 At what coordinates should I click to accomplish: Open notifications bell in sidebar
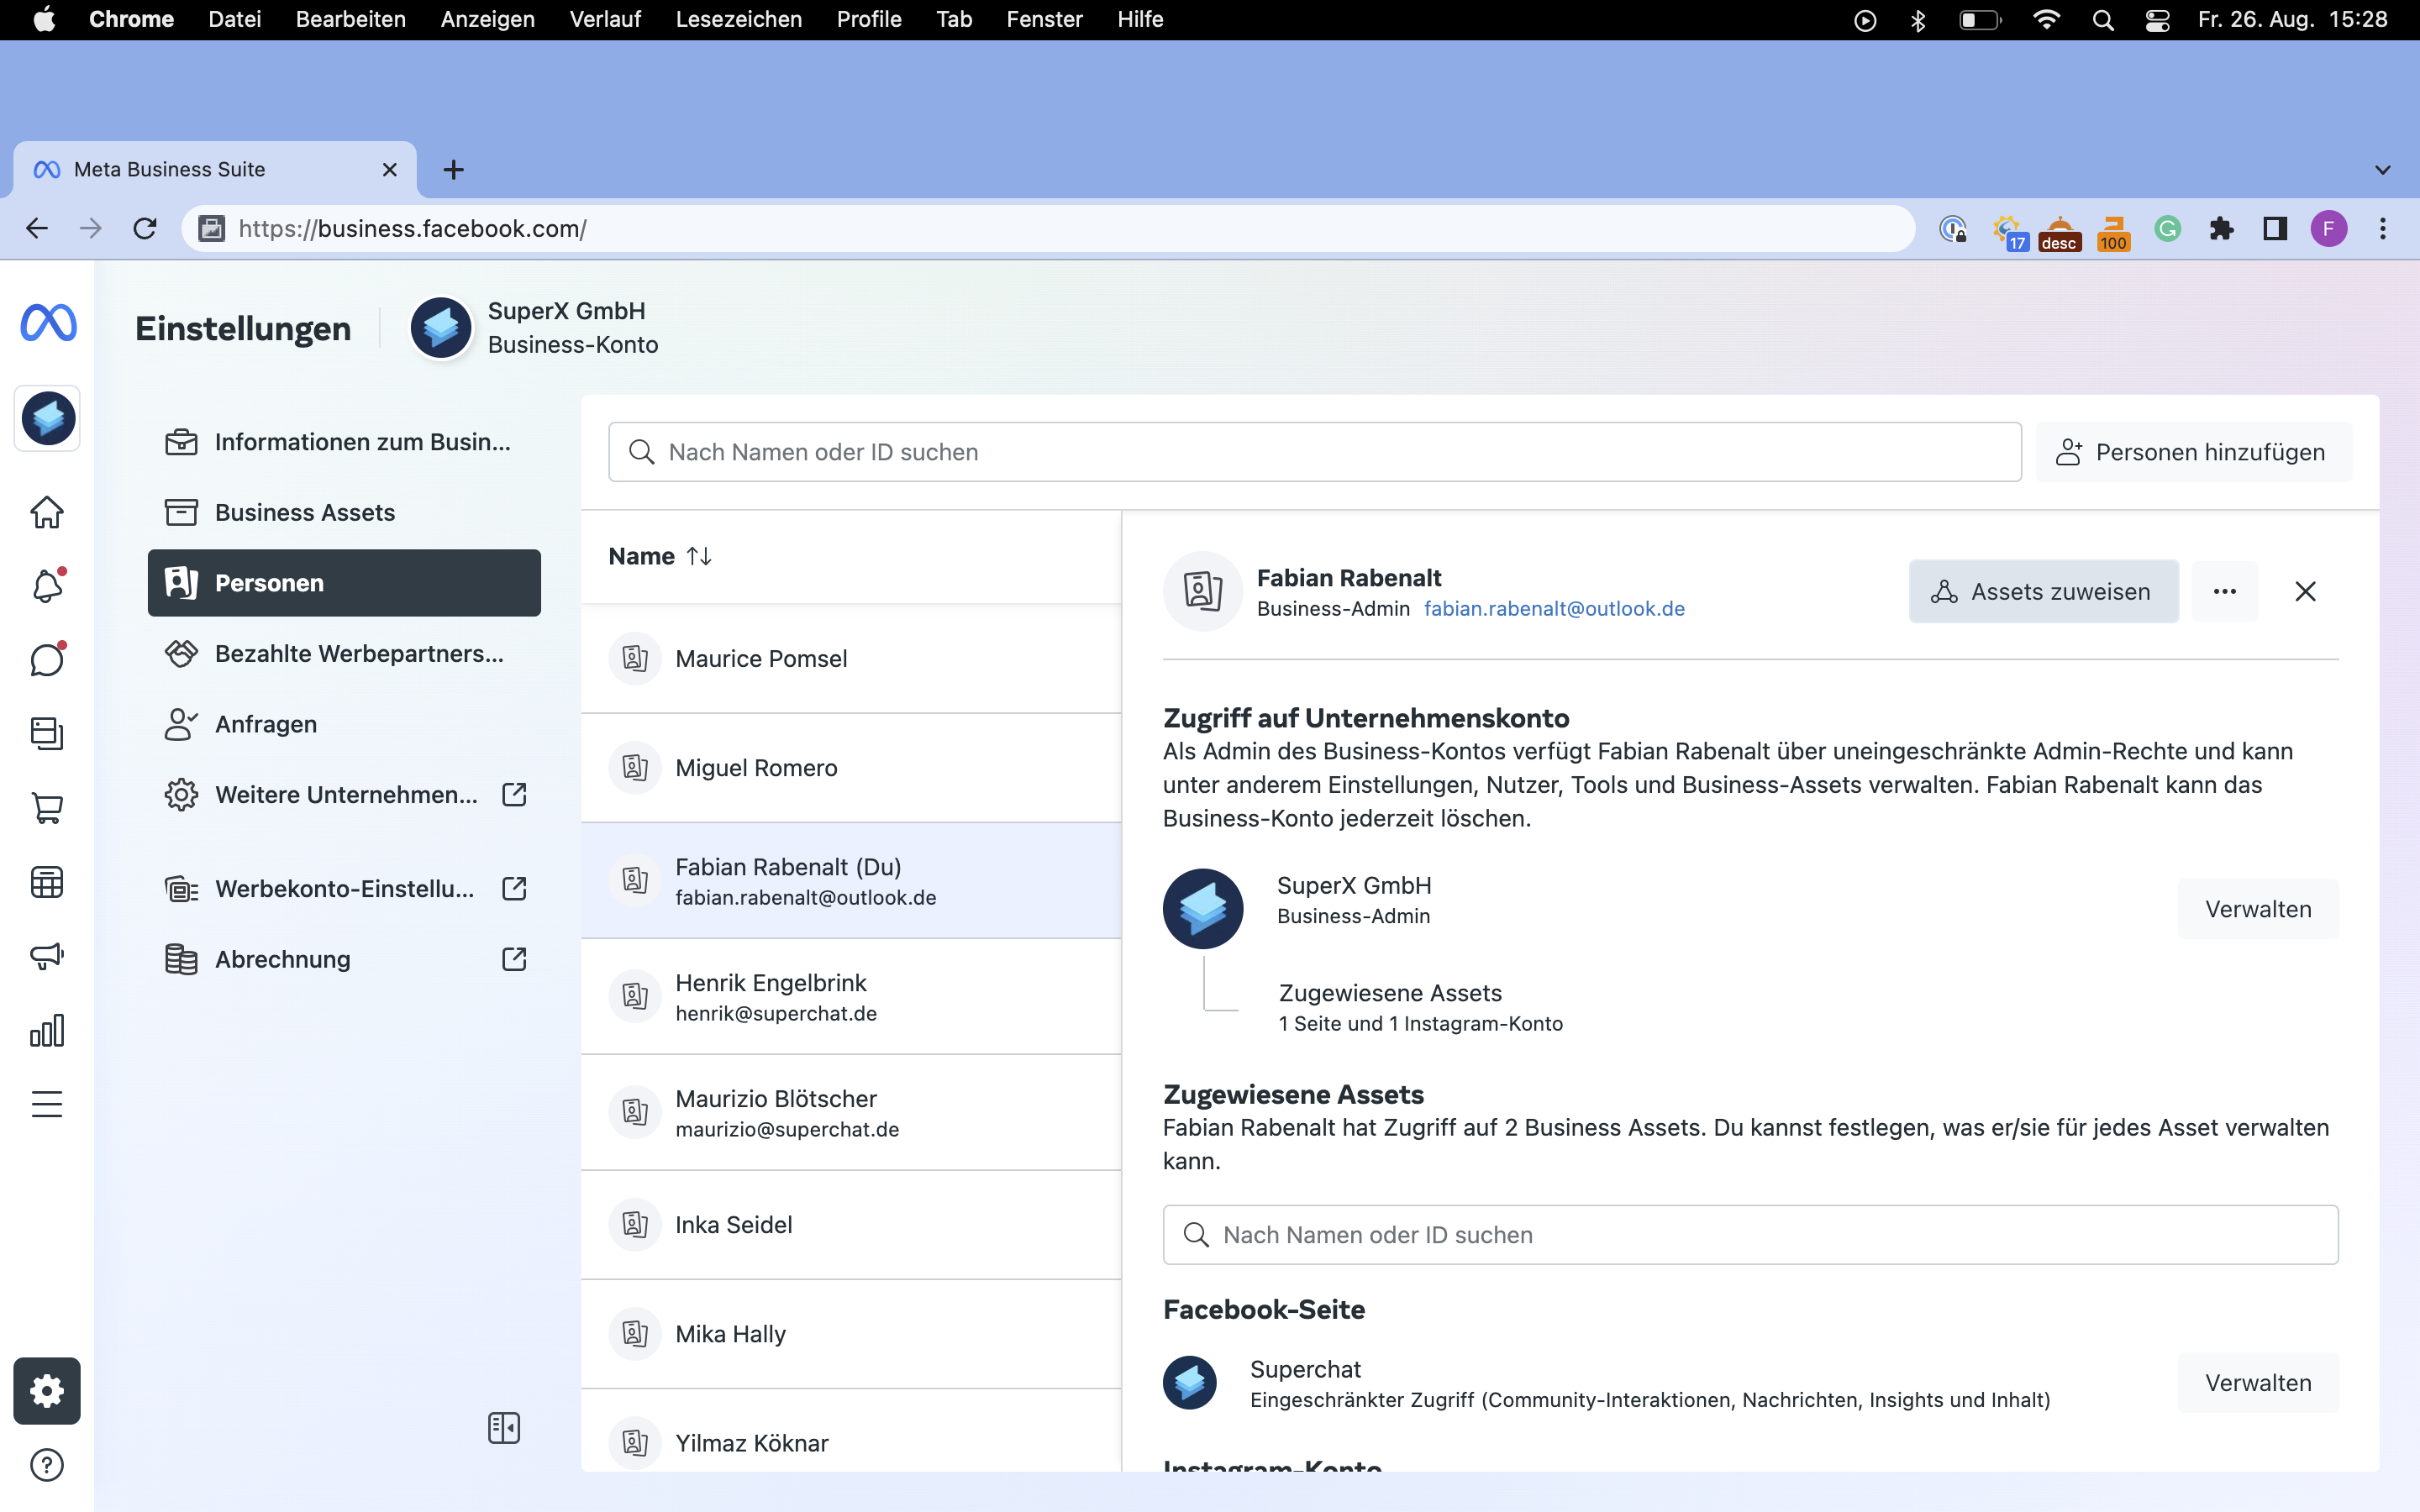[x=47, y=586]
